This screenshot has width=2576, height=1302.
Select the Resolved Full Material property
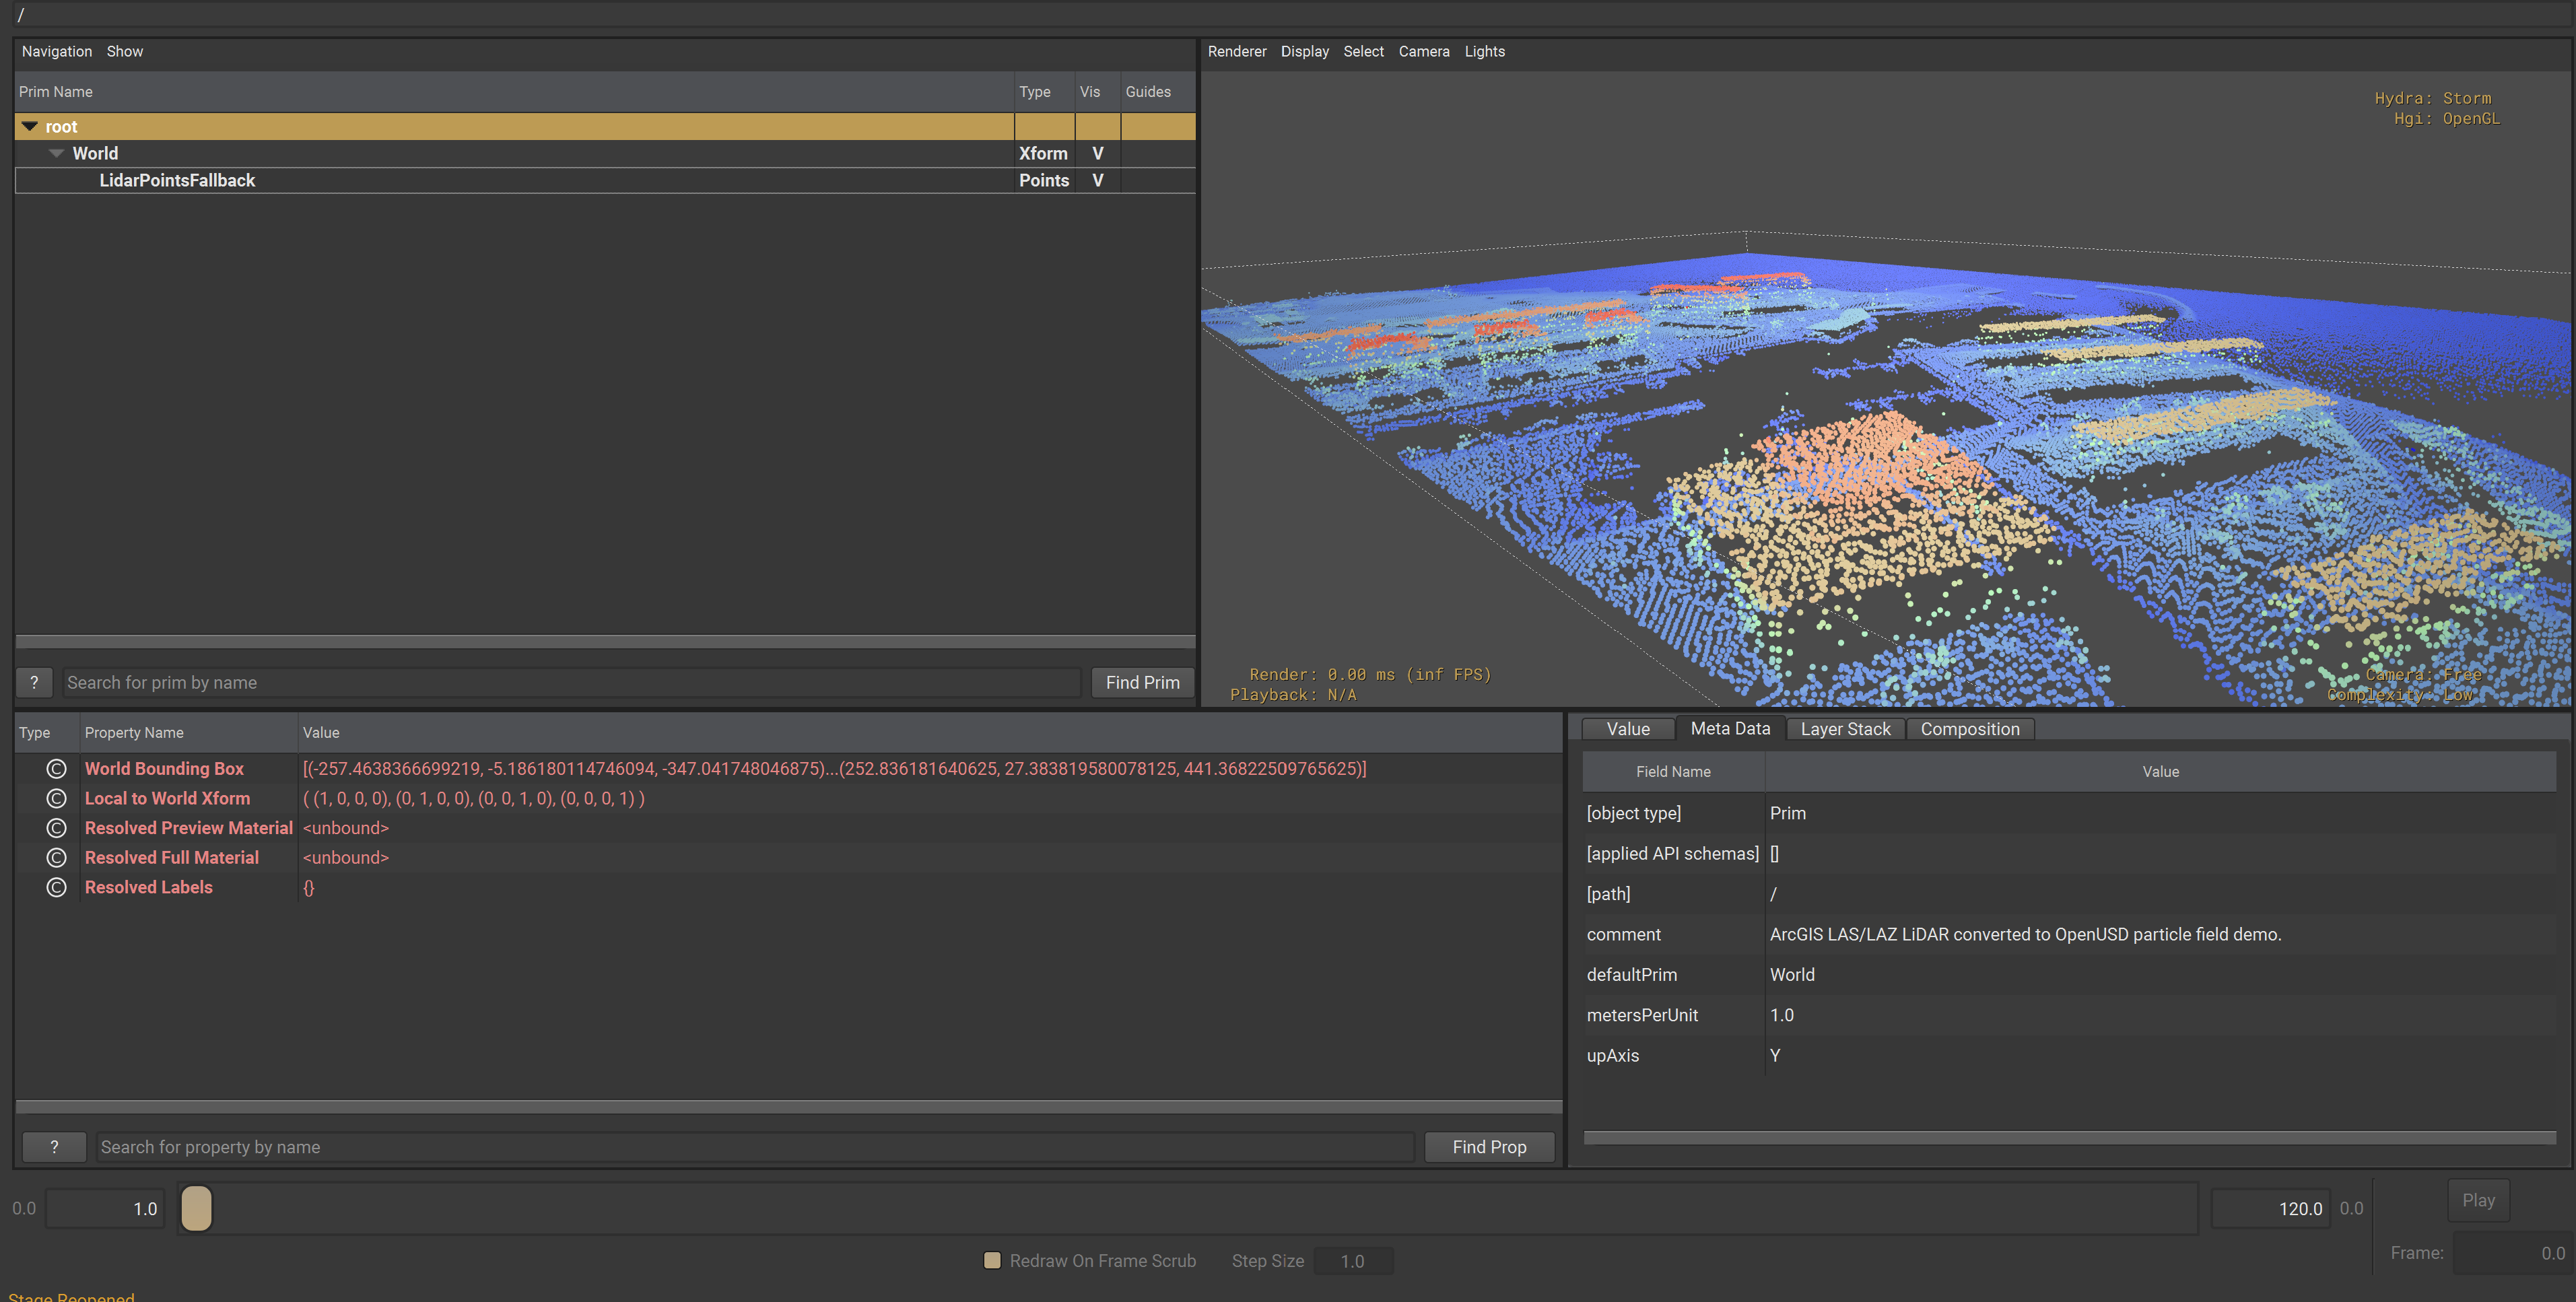(x=171, y=857)
